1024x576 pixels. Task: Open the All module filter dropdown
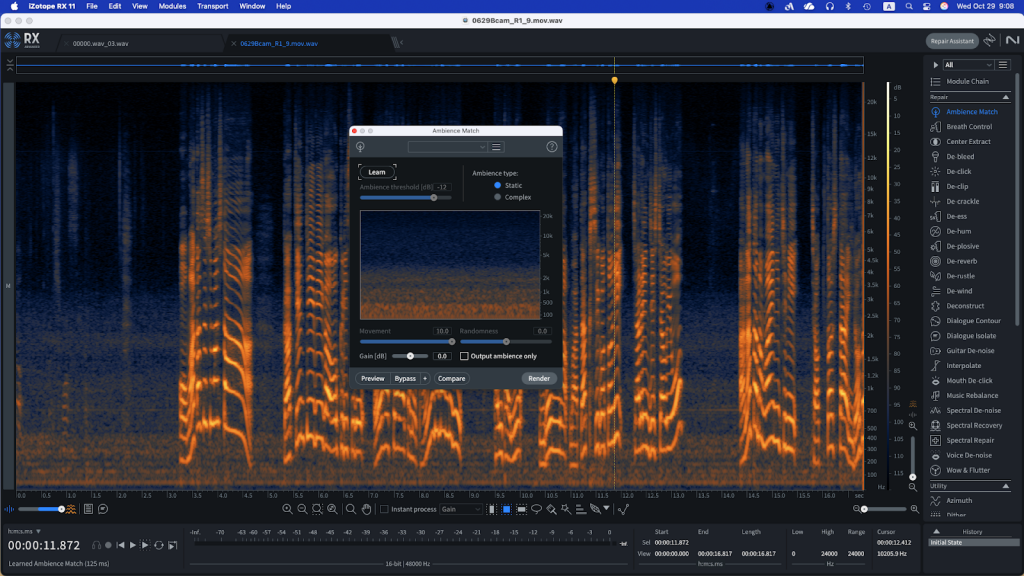[967, 65]
